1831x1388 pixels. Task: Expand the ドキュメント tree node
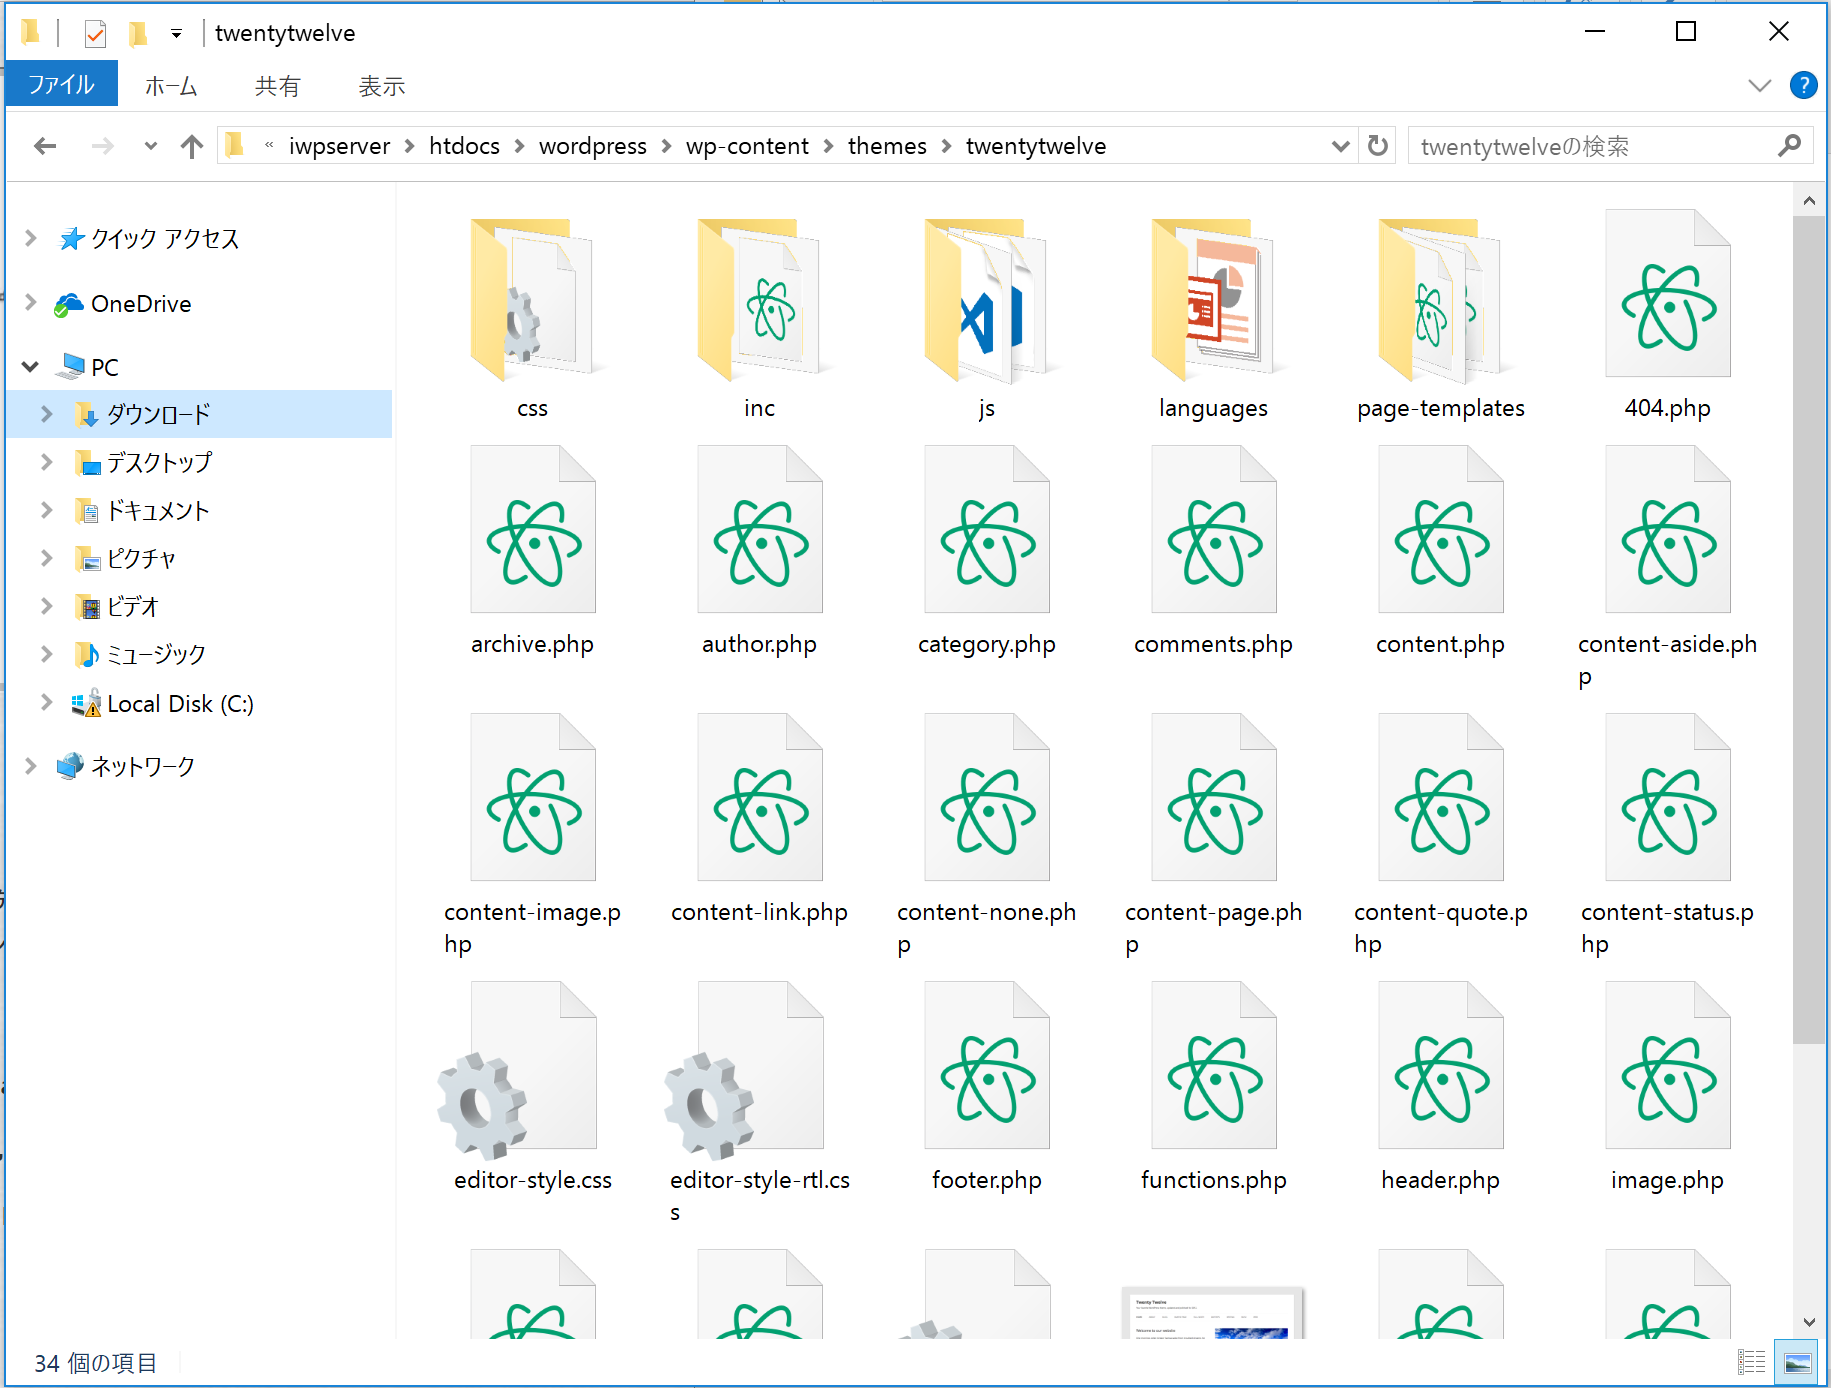(46, 509)
